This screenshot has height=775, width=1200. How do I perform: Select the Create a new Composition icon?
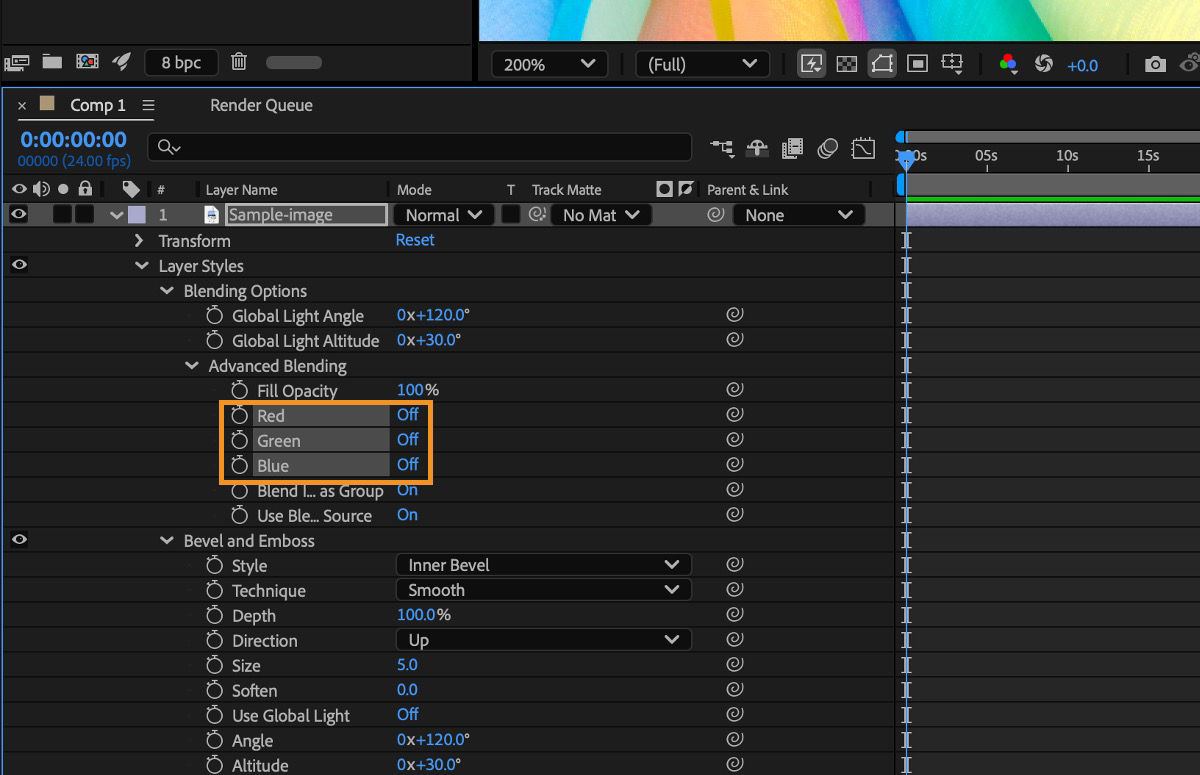coord(88,62)
